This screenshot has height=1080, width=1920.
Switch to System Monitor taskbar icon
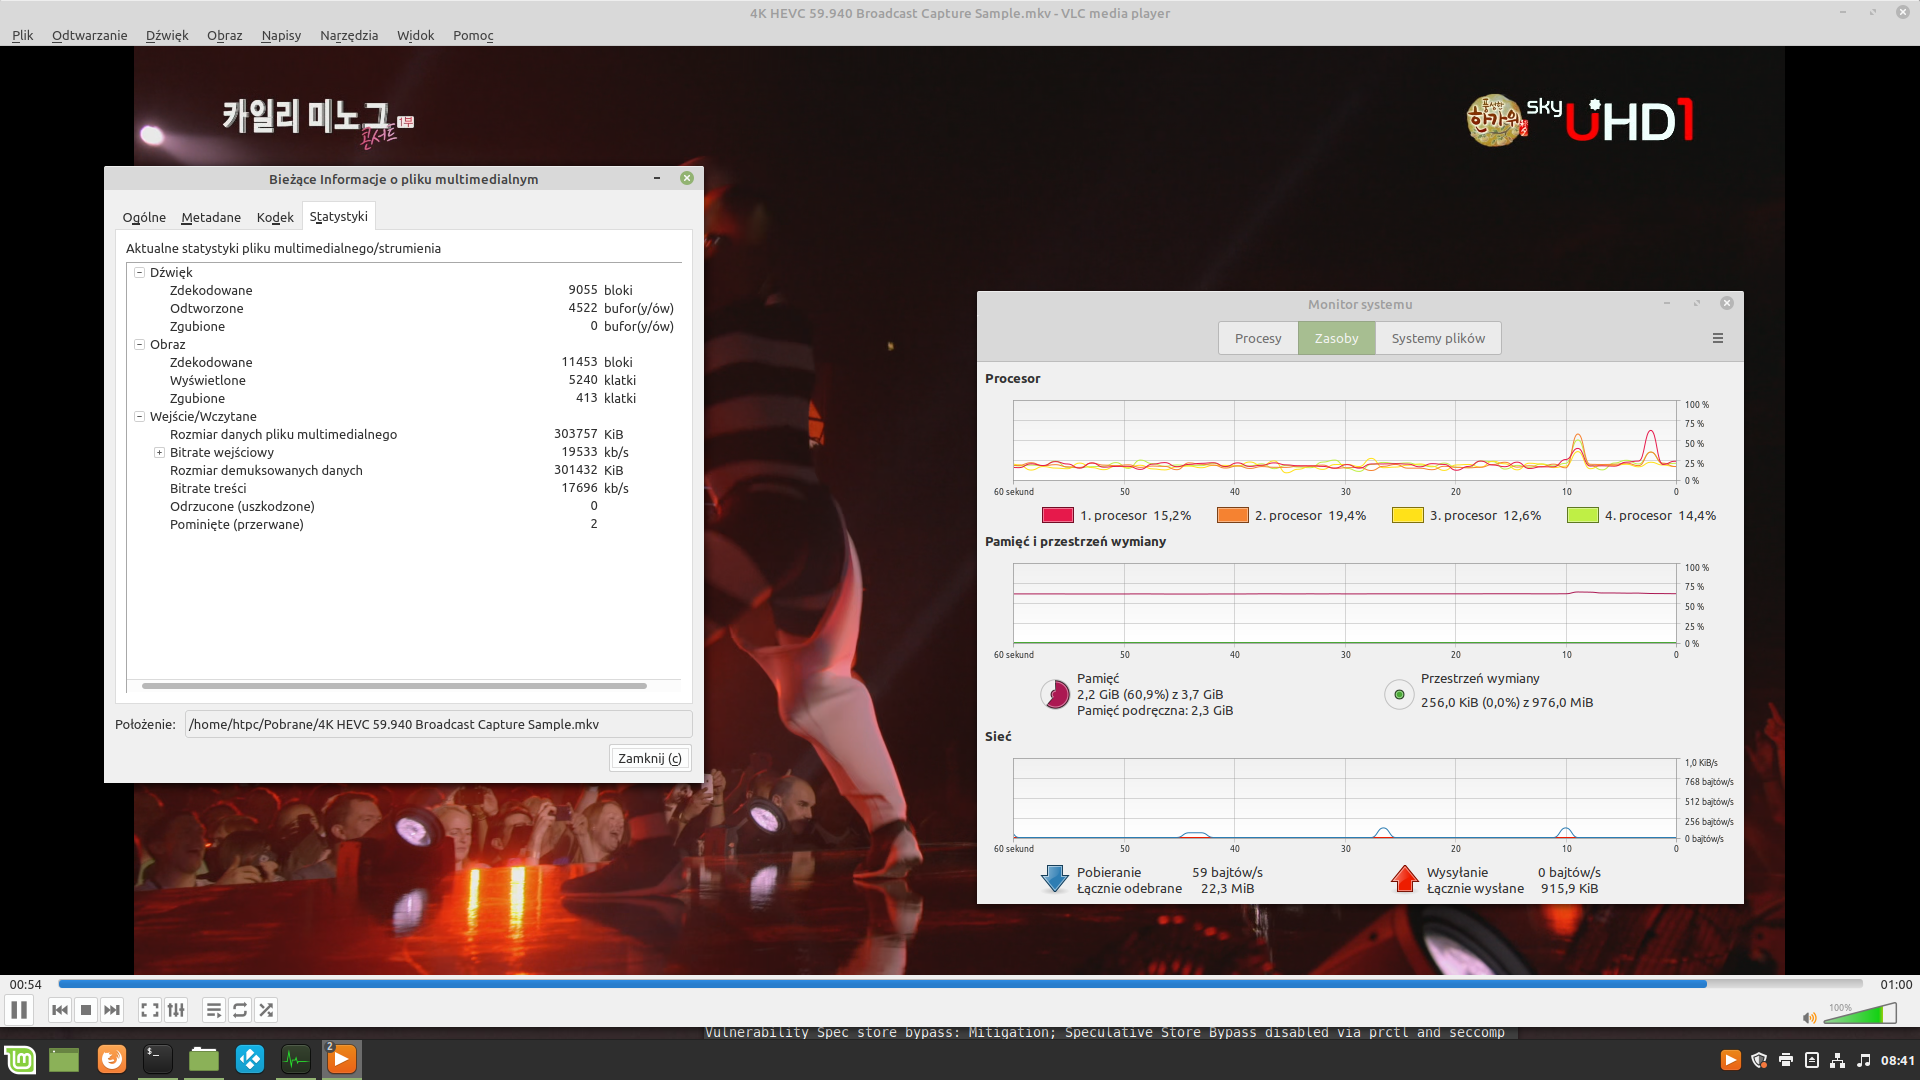point(296,1059)
